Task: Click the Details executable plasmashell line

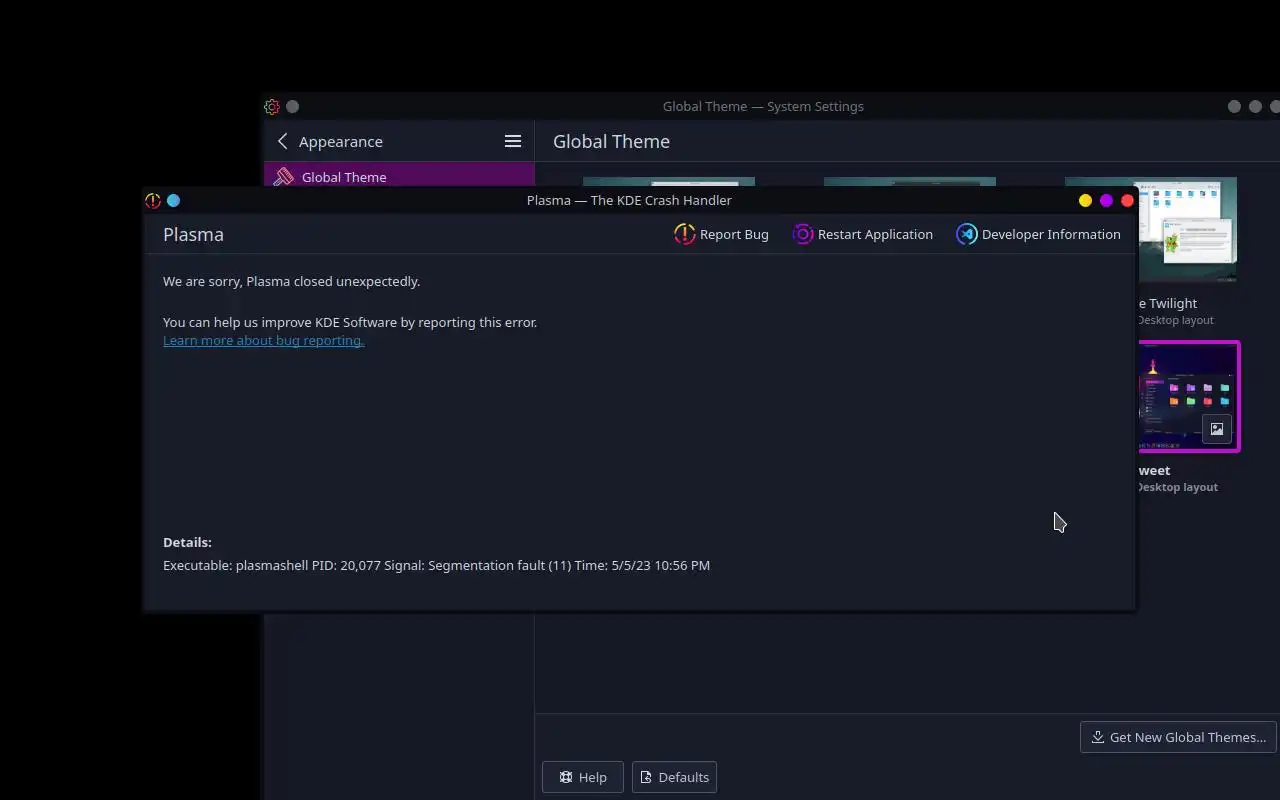Action: tap(436, 565)
